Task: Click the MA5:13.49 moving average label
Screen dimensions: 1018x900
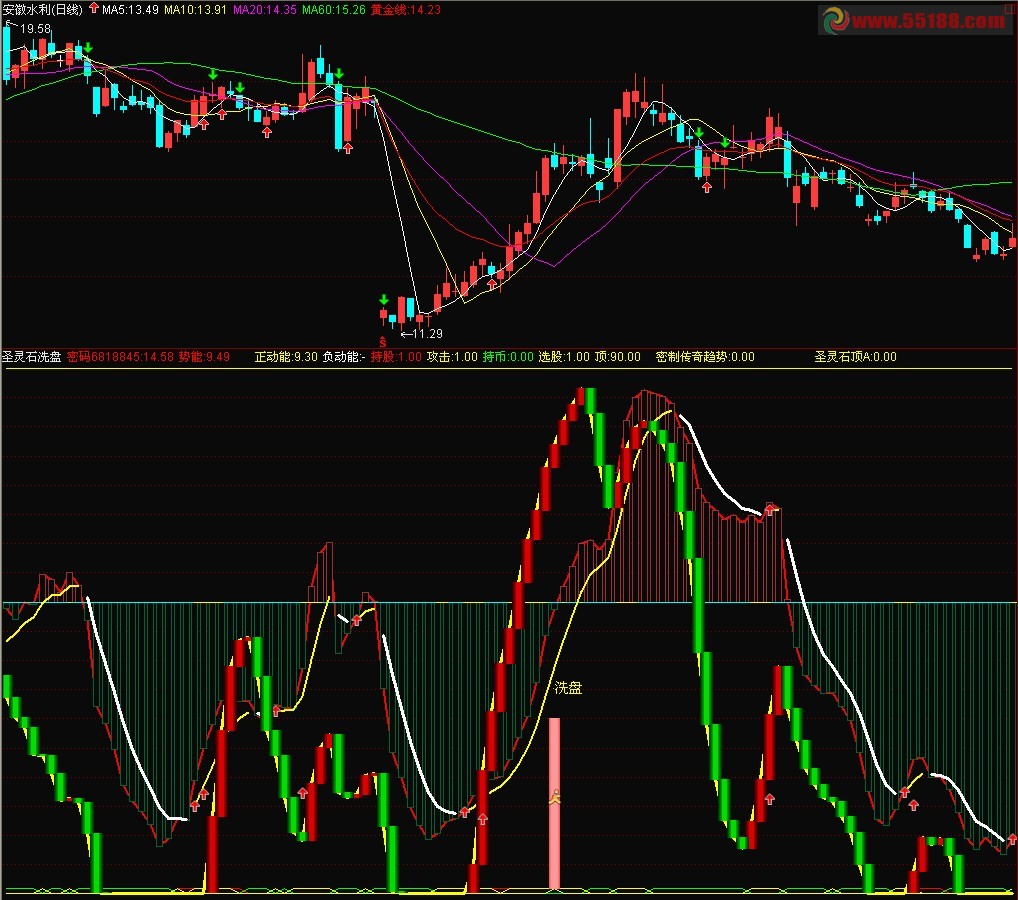Action: pos(130,9)
